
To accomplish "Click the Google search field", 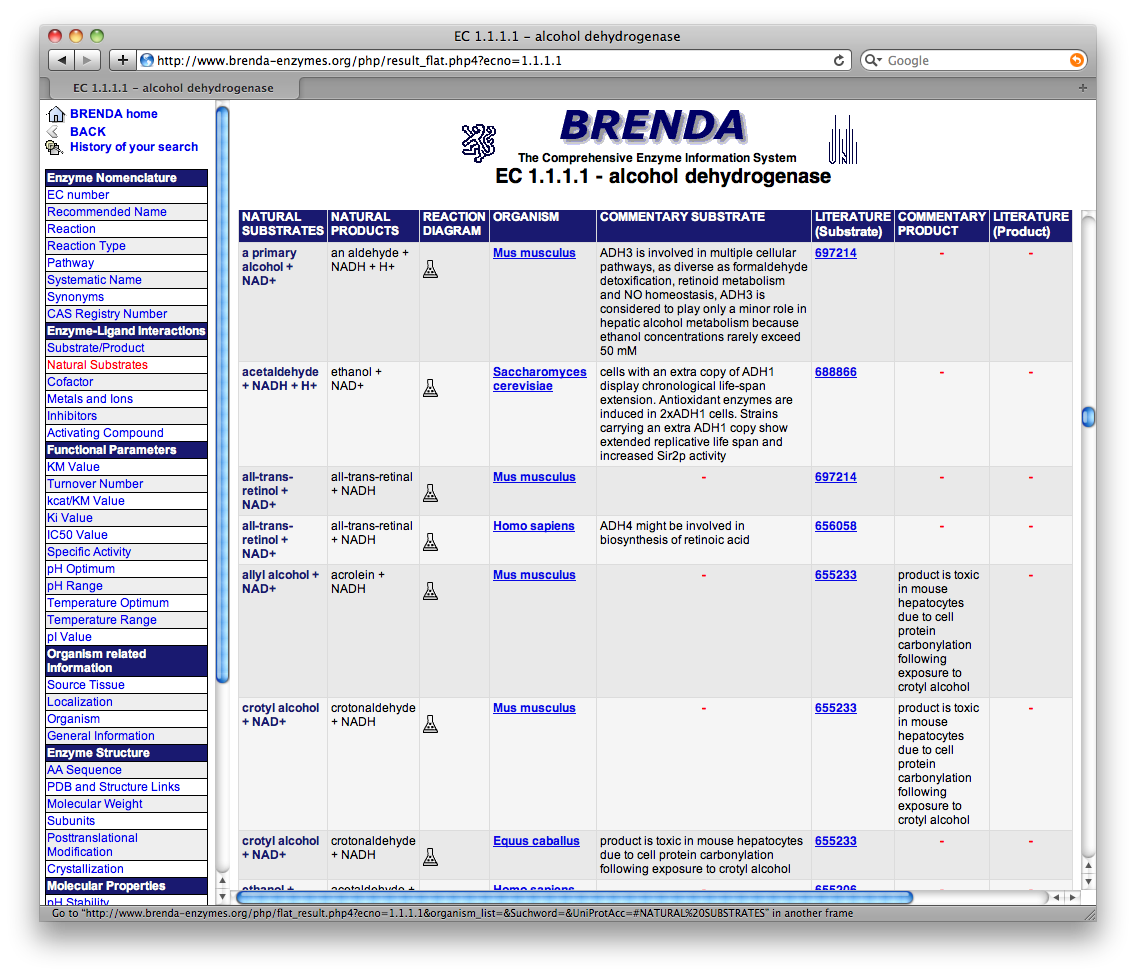I will click(x=974, y=60).
